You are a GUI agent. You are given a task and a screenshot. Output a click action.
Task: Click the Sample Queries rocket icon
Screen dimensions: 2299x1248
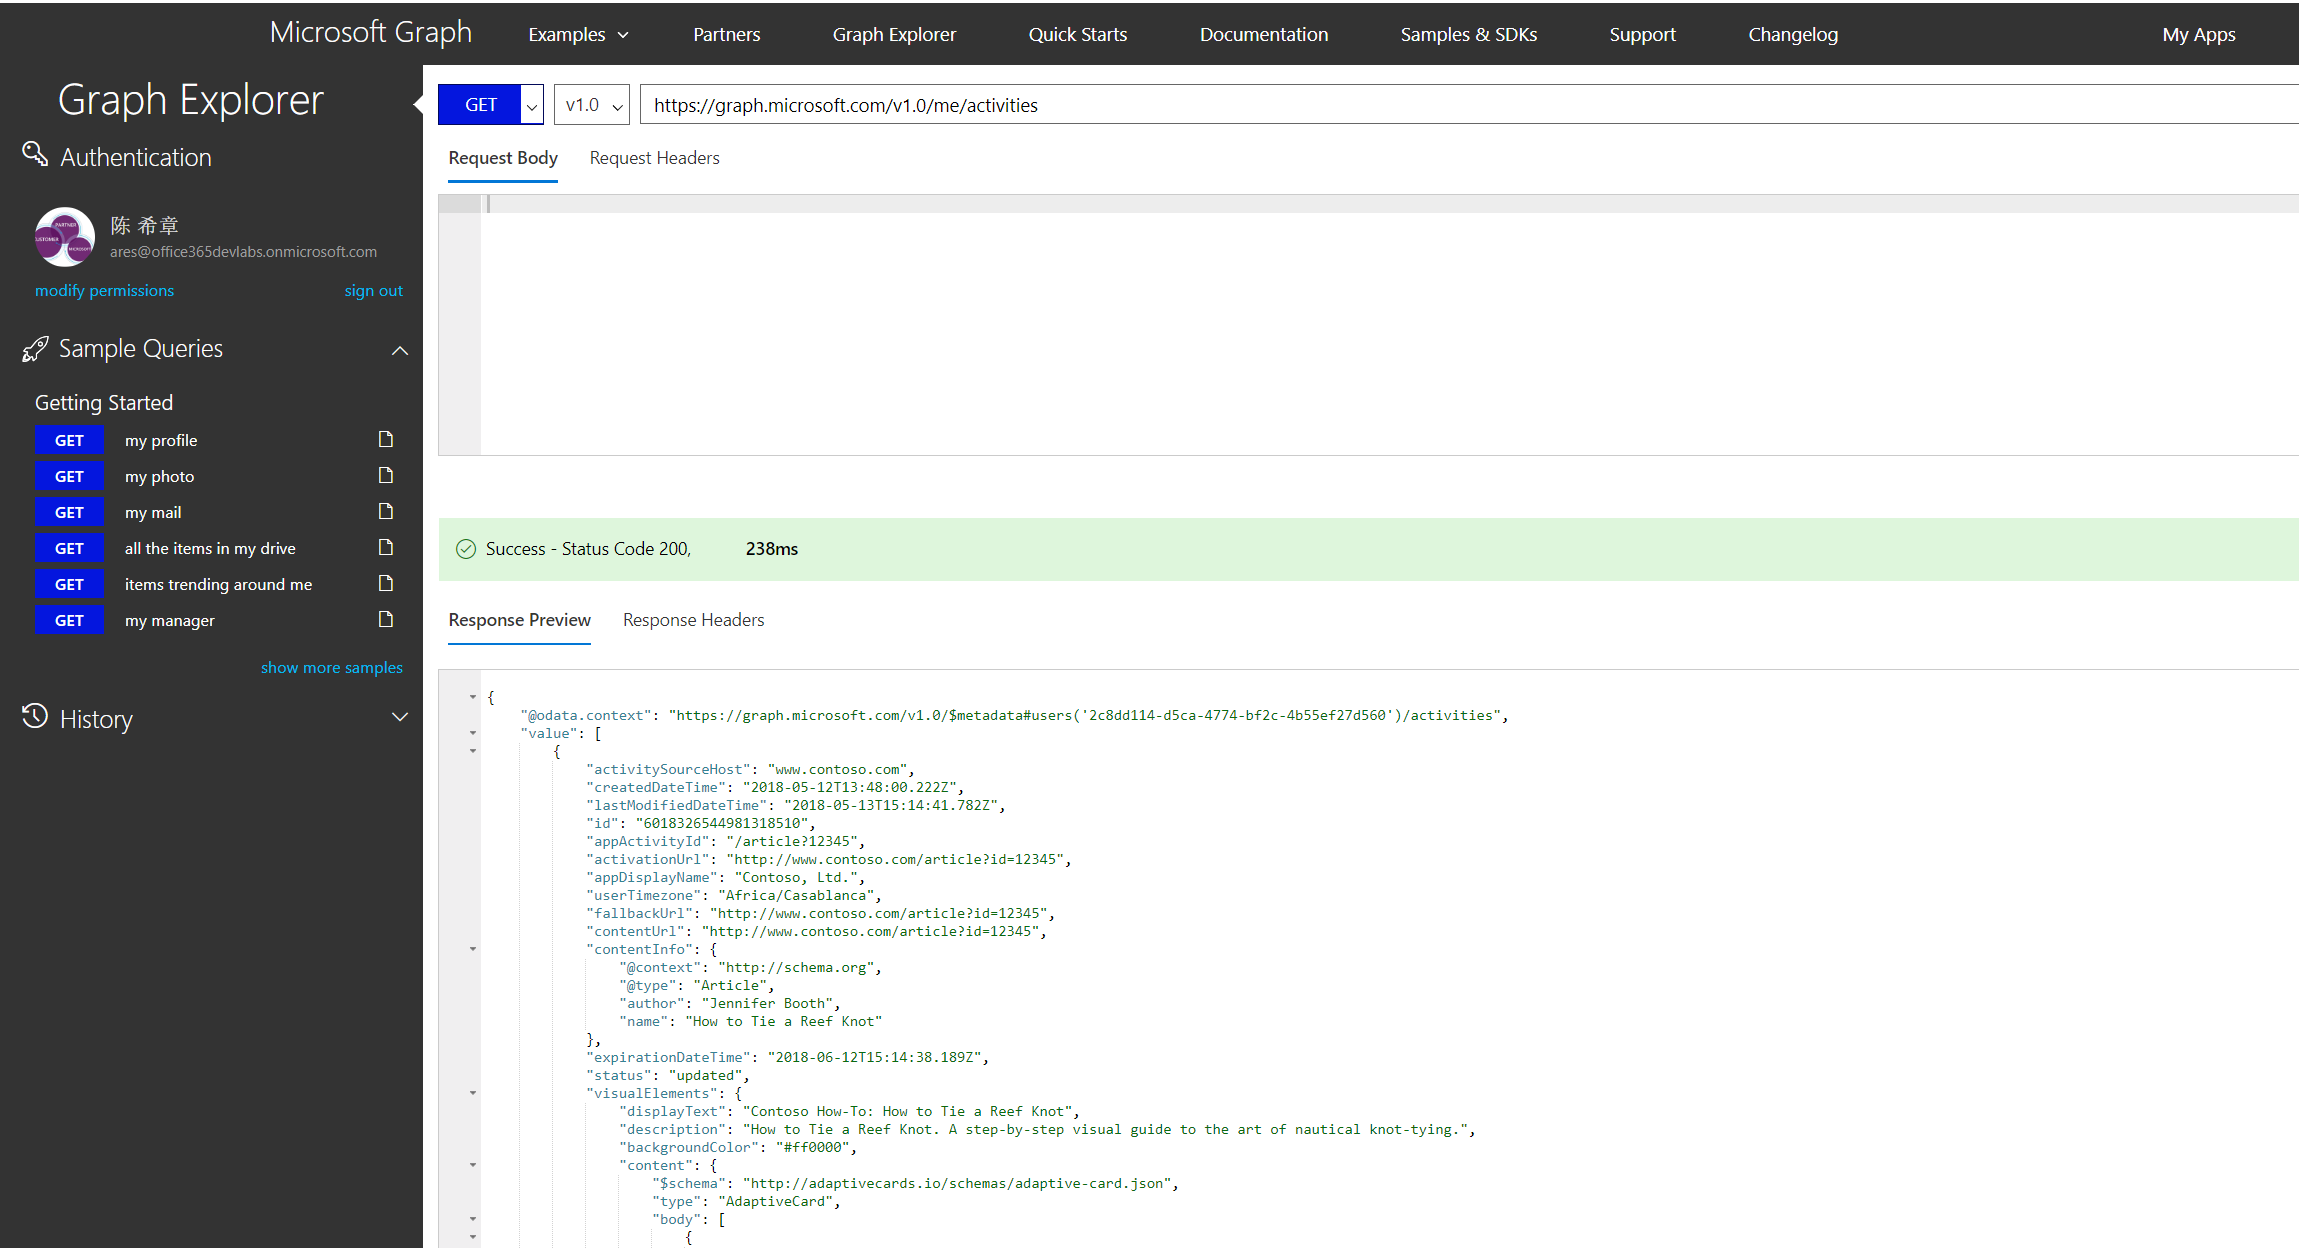32,347
